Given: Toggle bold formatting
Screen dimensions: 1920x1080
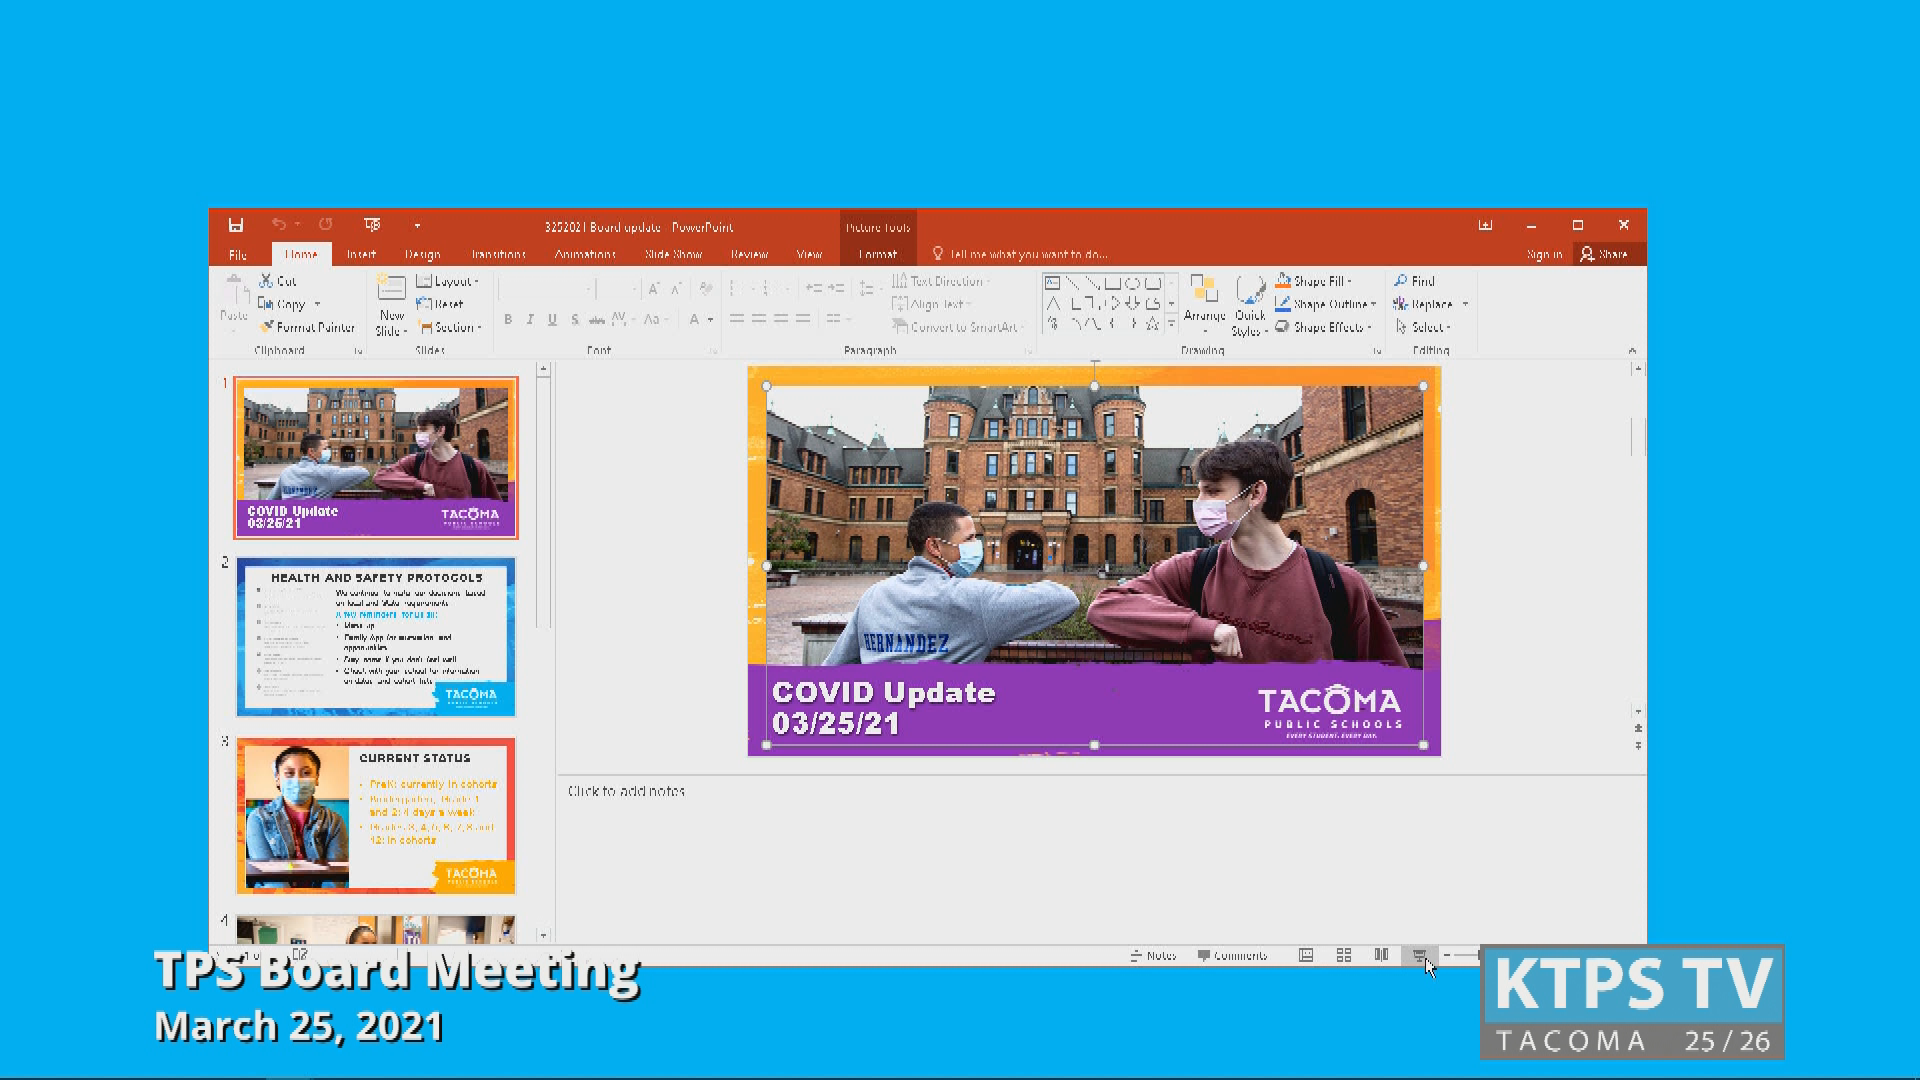Looking at the screenshot, I should 508,319.
